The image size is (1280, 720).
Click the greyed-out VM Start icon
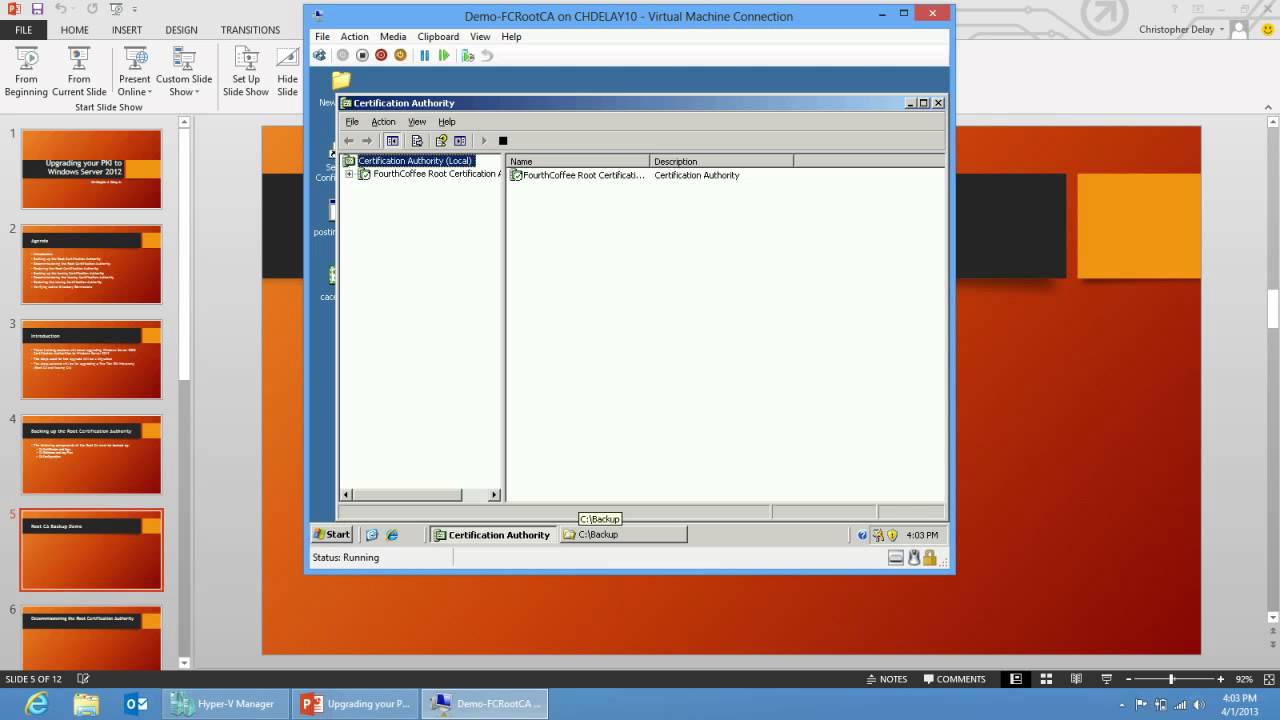click(343, 55)
